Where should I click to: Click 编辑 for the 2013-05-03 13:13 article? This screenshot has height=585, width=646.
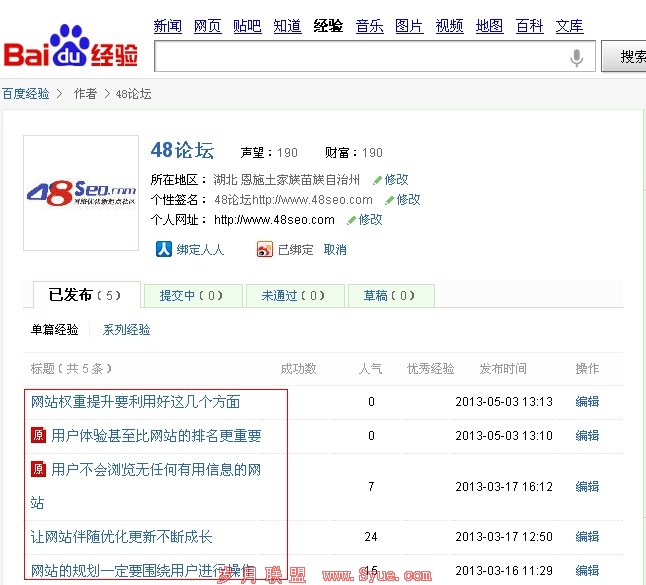point(587,402)
